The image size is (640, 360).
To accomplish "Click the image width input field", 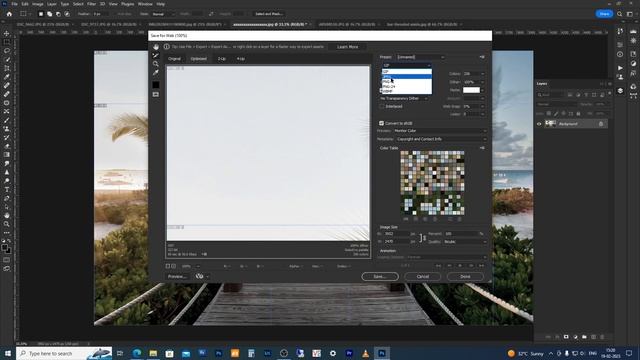I will [397, 234].
